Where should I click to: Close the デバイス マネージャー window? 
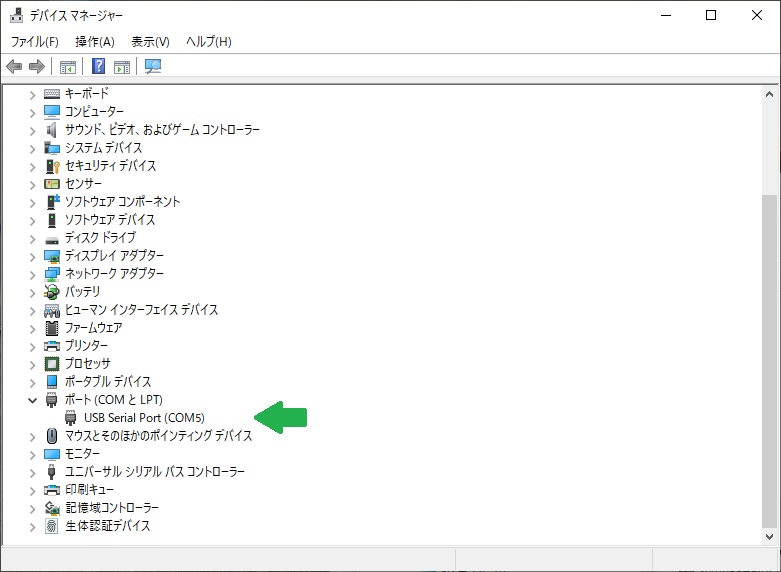pyautogui.click(x=757, y=15)
